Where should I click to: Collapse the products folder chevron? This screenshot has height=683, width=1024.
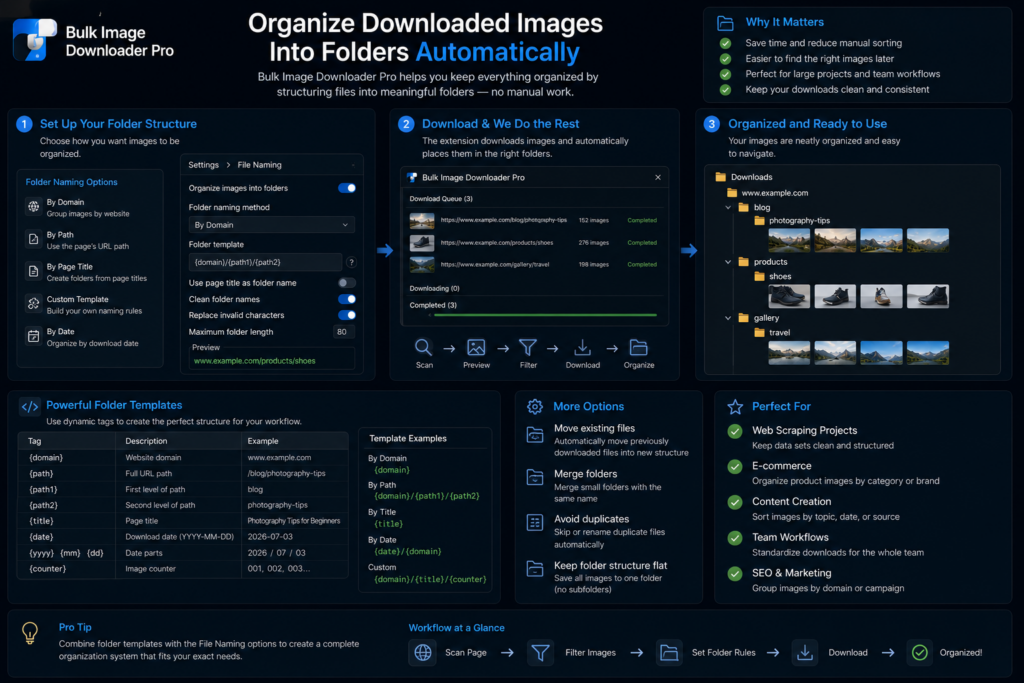click(728, 262)
